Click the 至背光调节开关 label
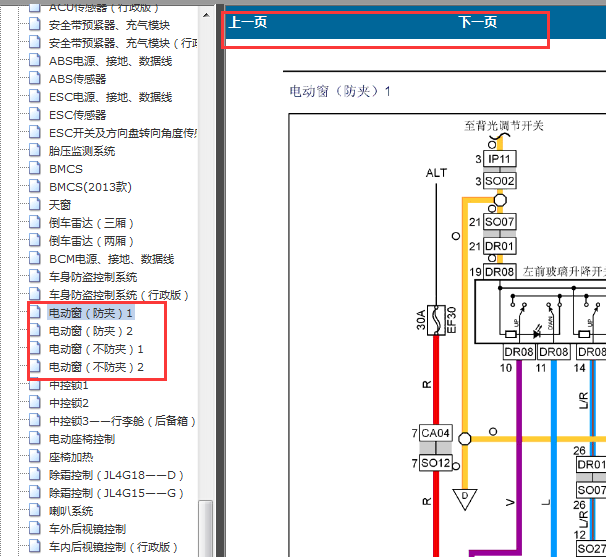This screenshot has height=557, width=606. coord(504,126)
